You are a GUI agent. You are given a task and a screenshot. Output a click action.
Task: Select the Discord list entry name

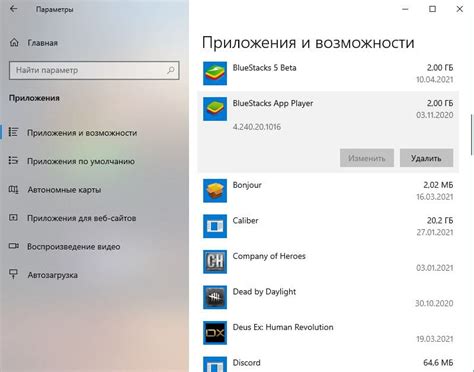click(246, 363)
